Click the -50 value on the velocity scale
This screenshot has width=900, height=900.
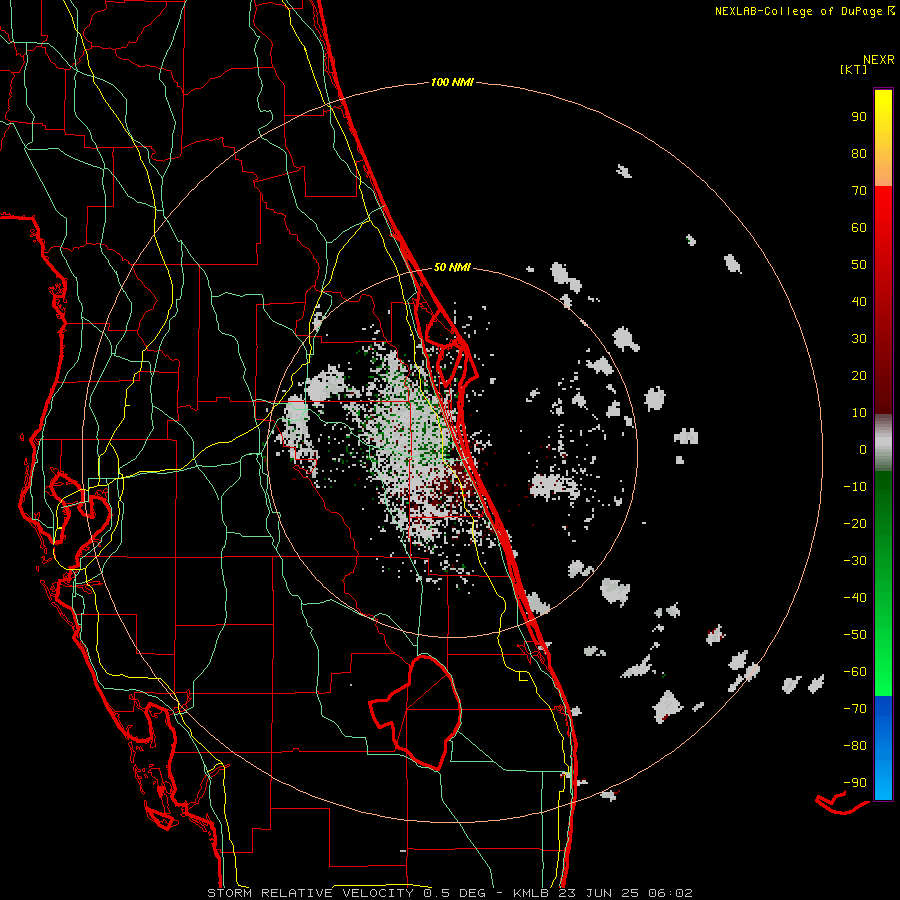pyautogui.click(x=855, y=635)
